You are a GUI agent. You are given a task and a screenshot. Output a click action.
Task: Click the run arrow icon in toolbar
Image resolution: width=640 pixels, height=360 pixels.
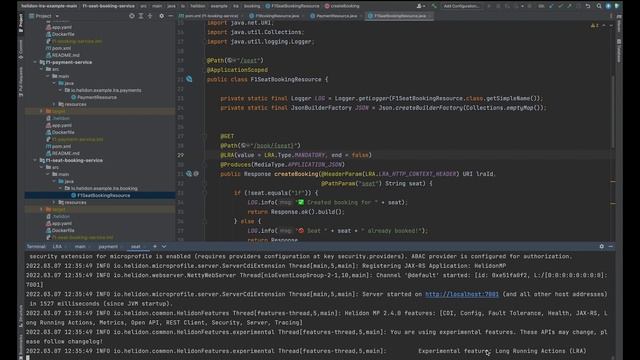(x=489, y=6)
